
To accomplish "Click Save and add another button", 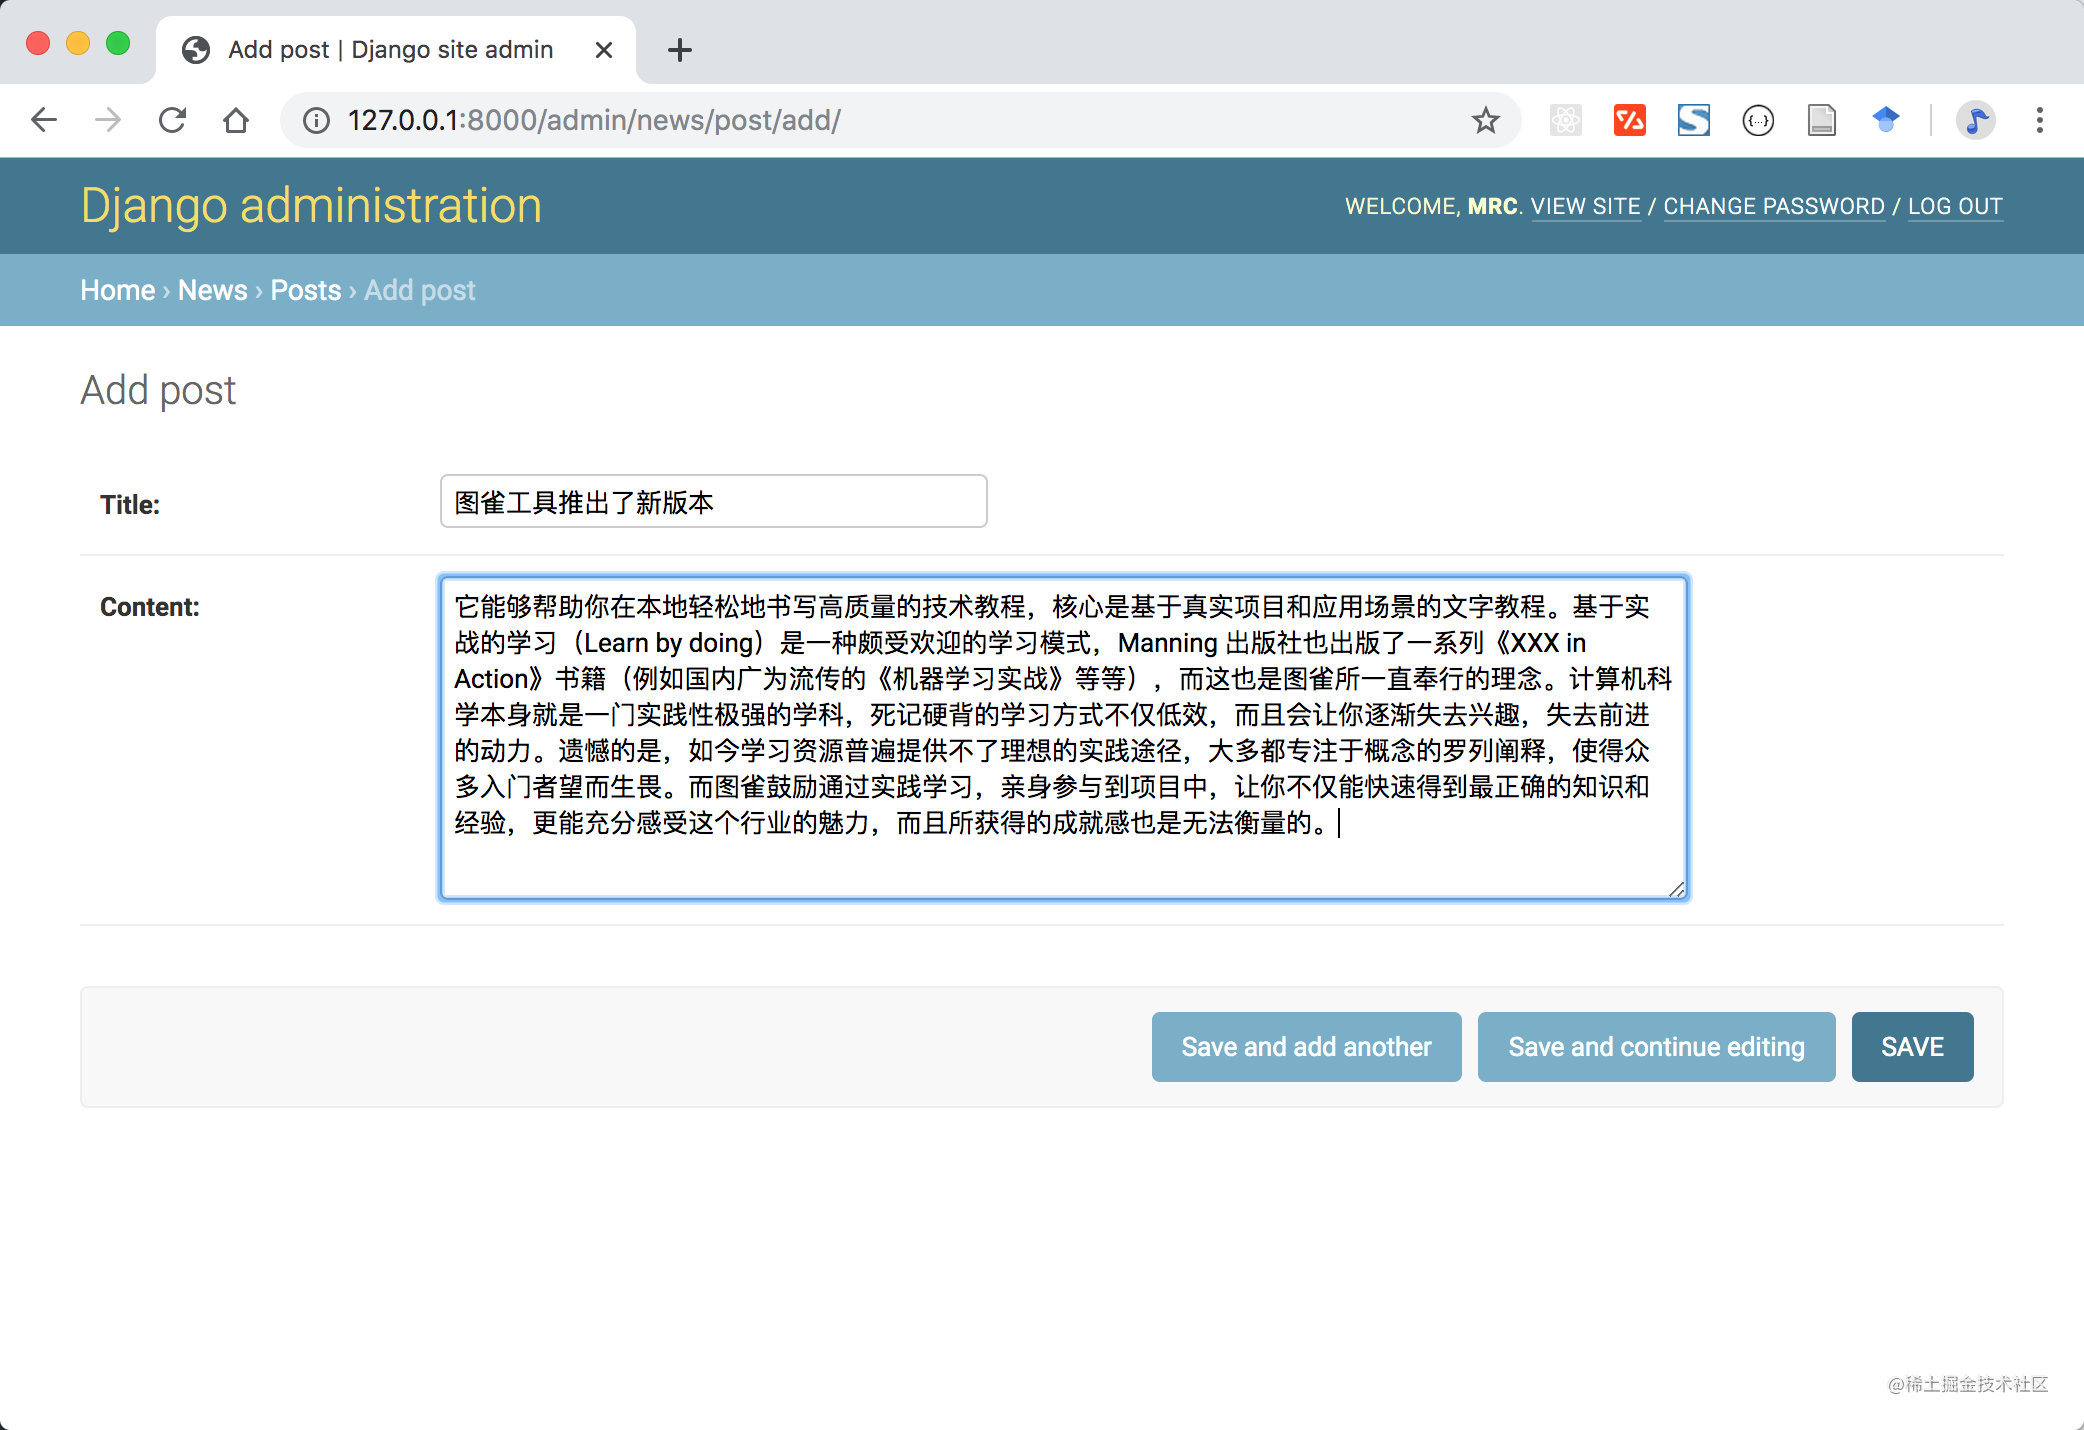I will pyautogui.click(x=1307, y=1047).
